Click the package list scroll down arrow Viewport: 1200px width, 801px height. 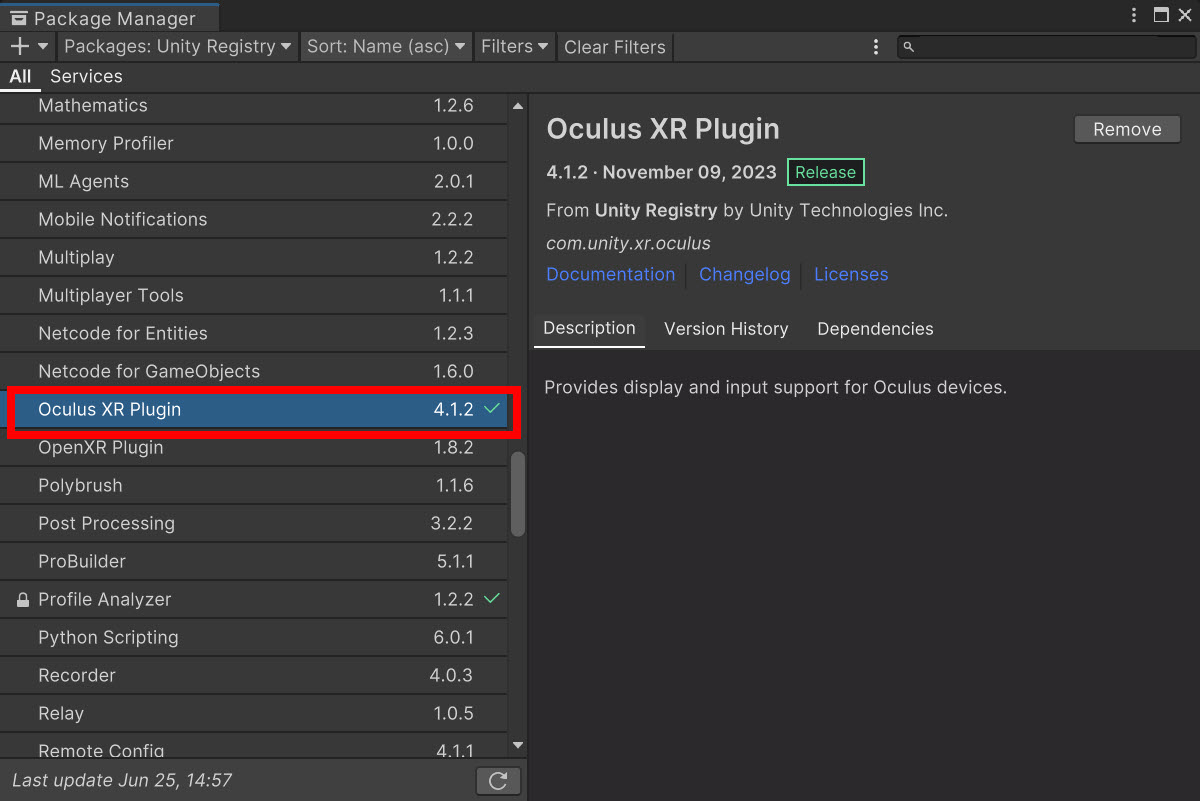click(x=518, y=745)
